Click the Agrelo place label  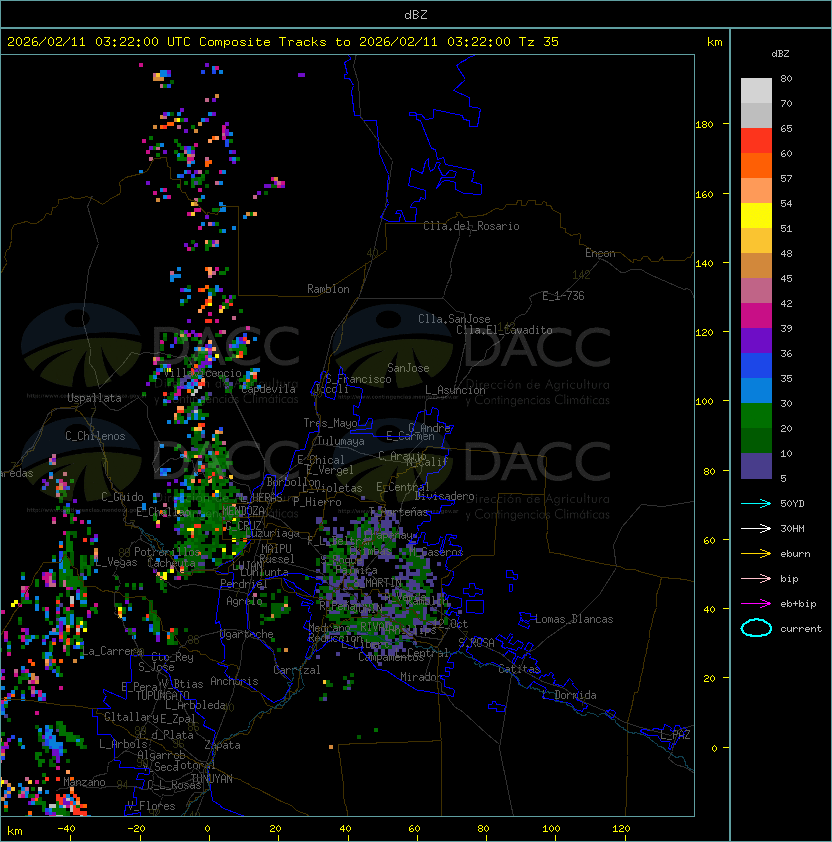coord(244,601)
